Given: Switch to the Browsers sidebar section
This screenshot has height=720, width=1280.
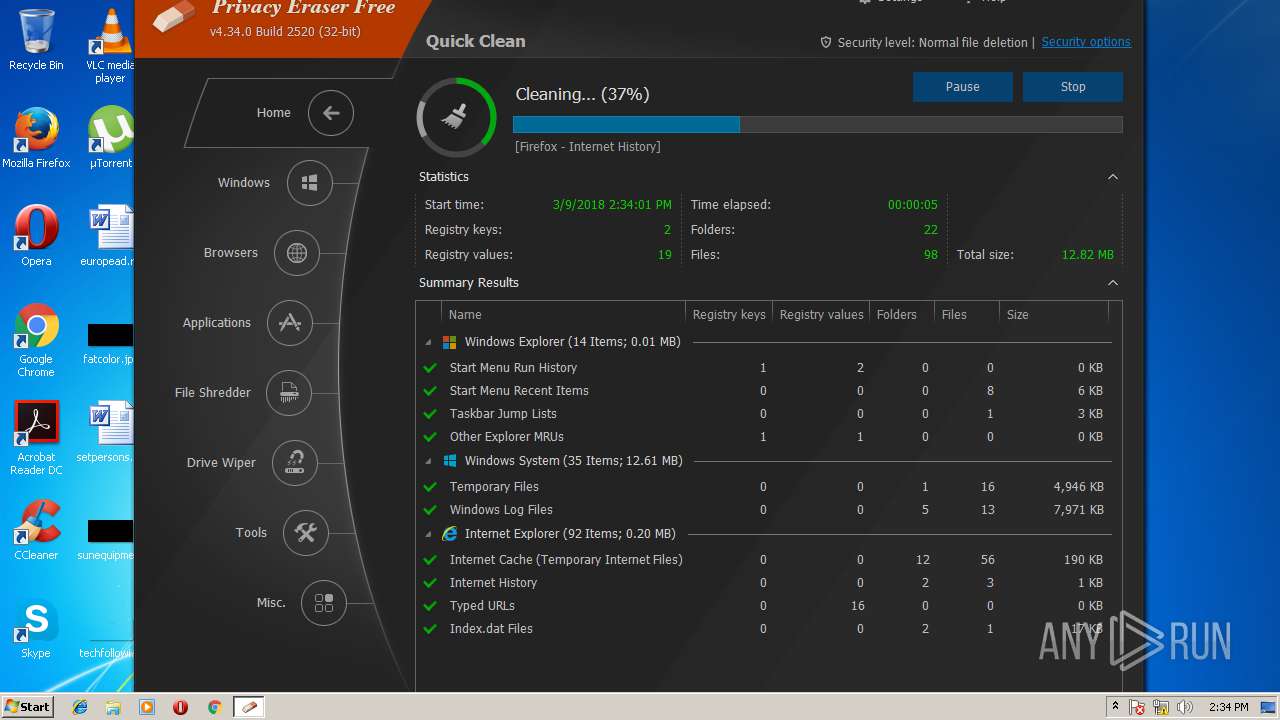Looking at the screenshot, I should [231, 253].
